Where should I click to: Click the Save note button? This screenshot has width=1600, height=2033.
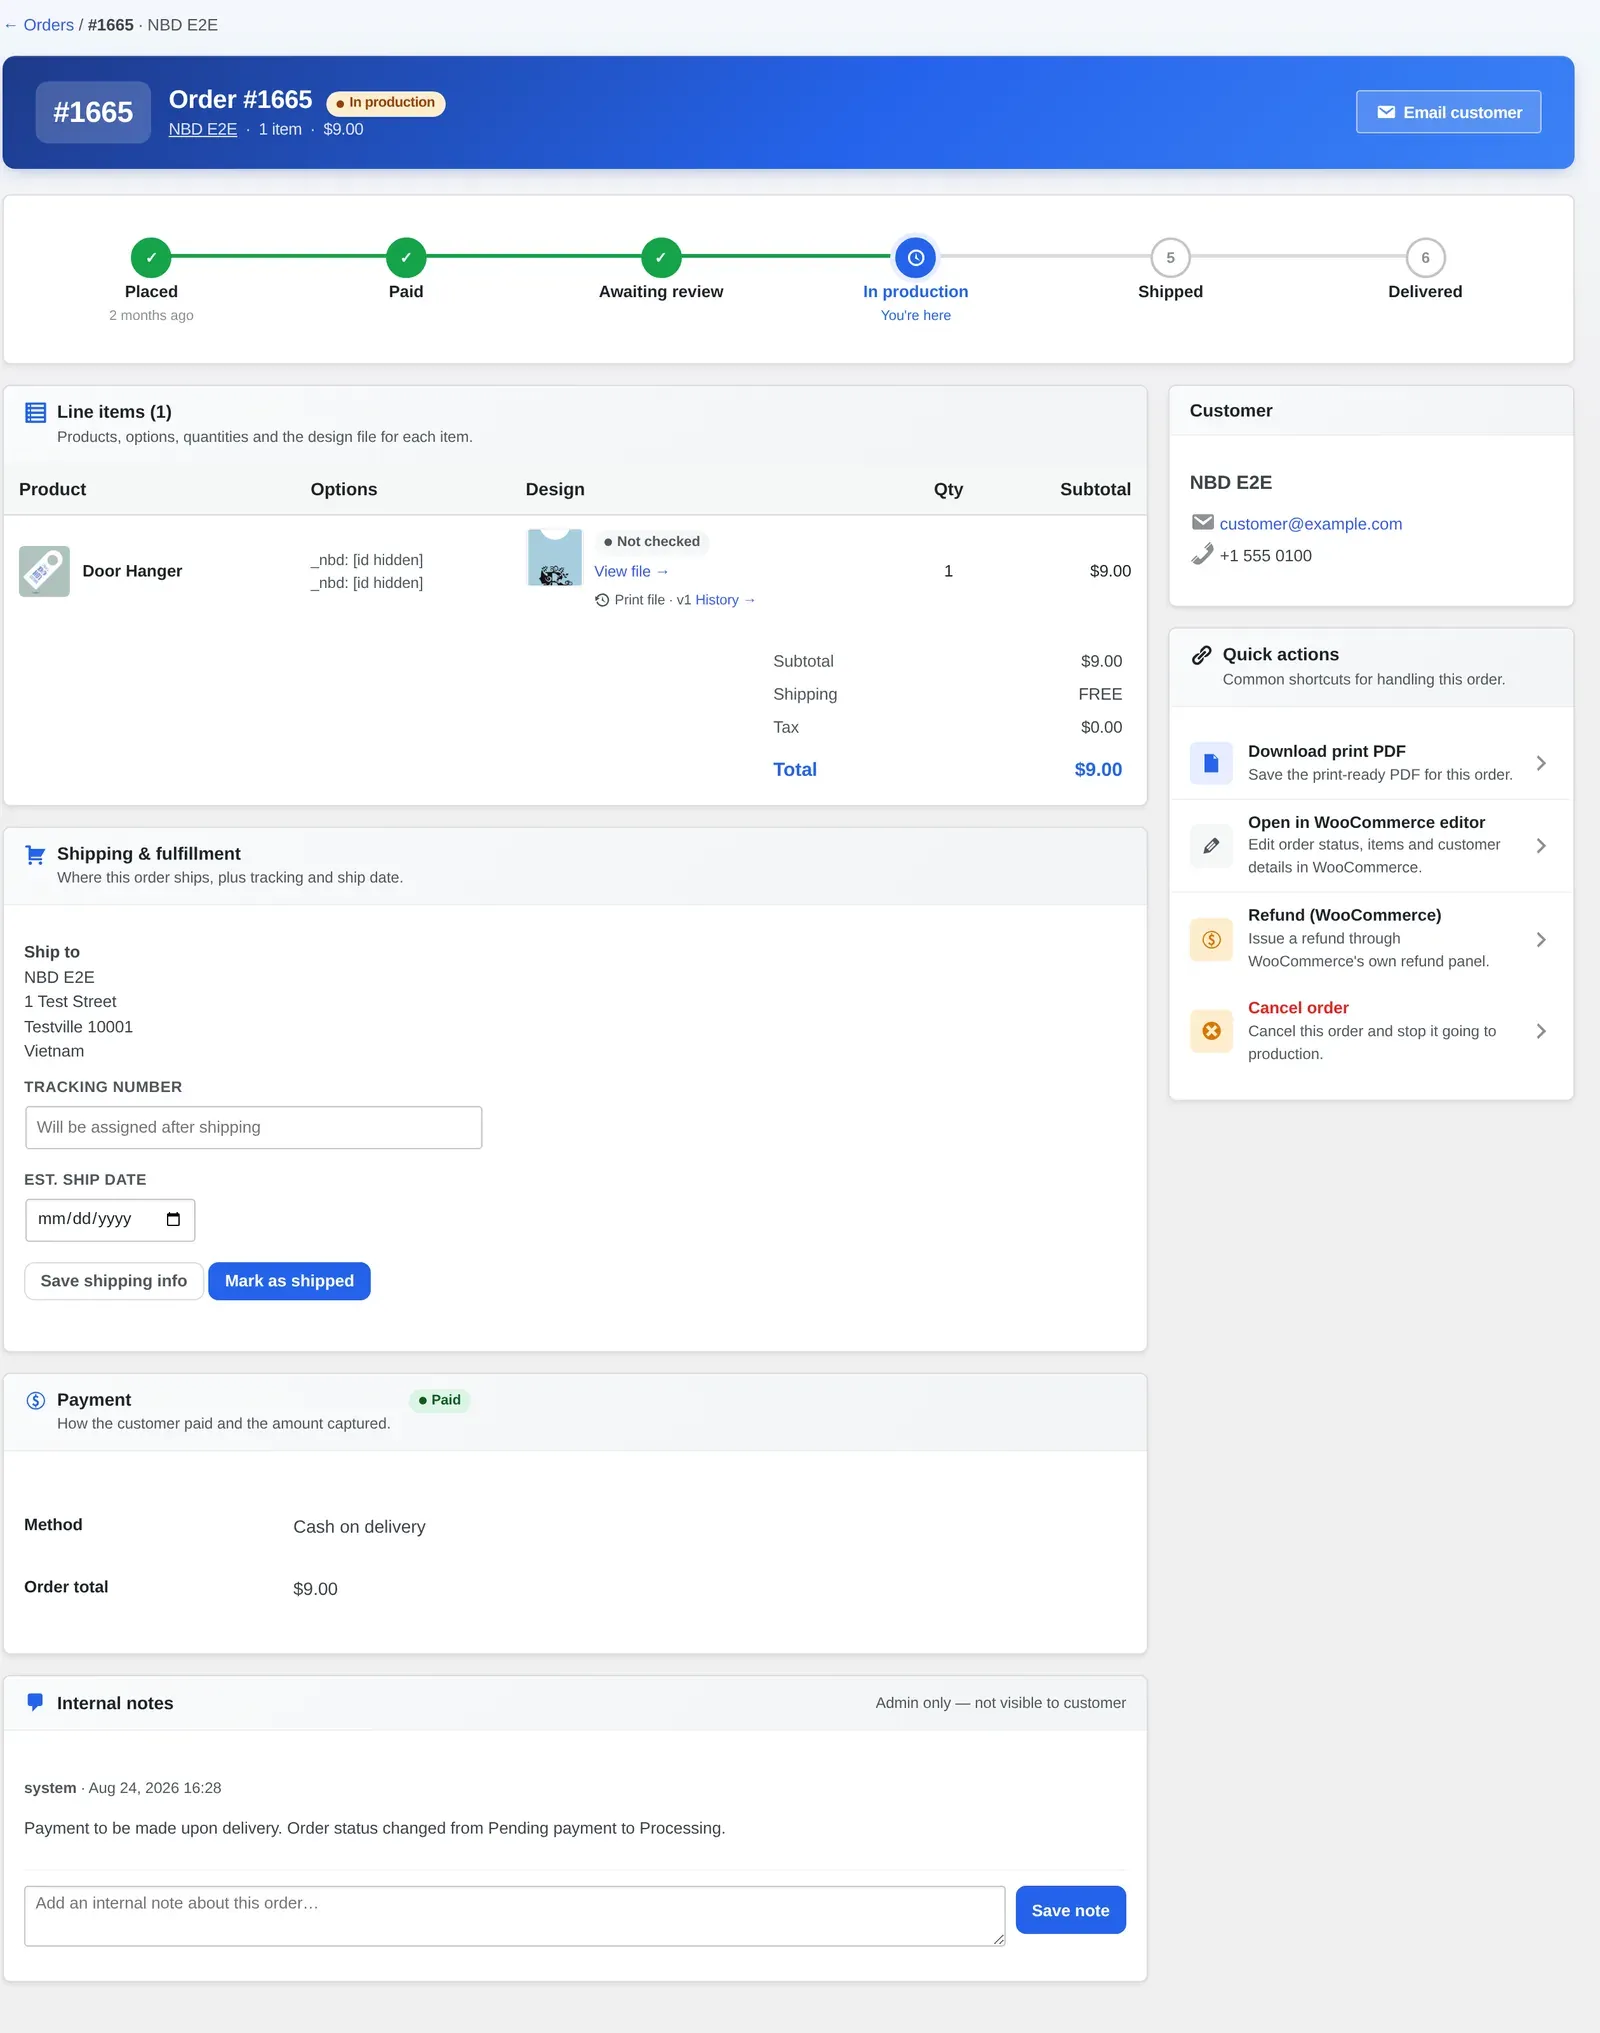click(x=1070, y=1910)
